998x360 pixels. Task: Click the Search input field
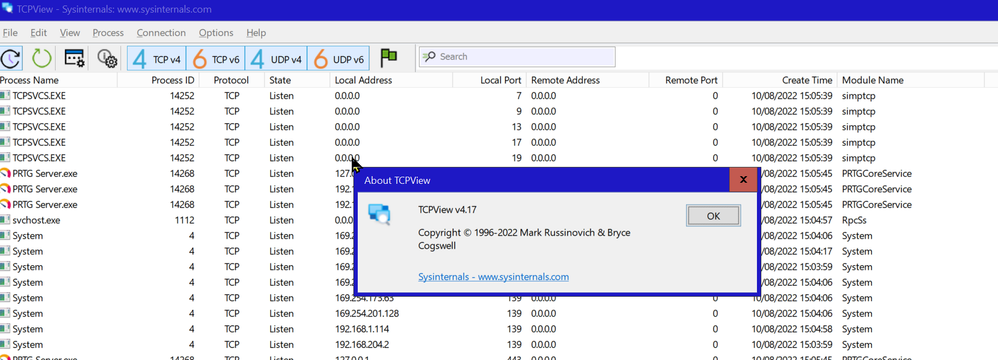(517, 57)
